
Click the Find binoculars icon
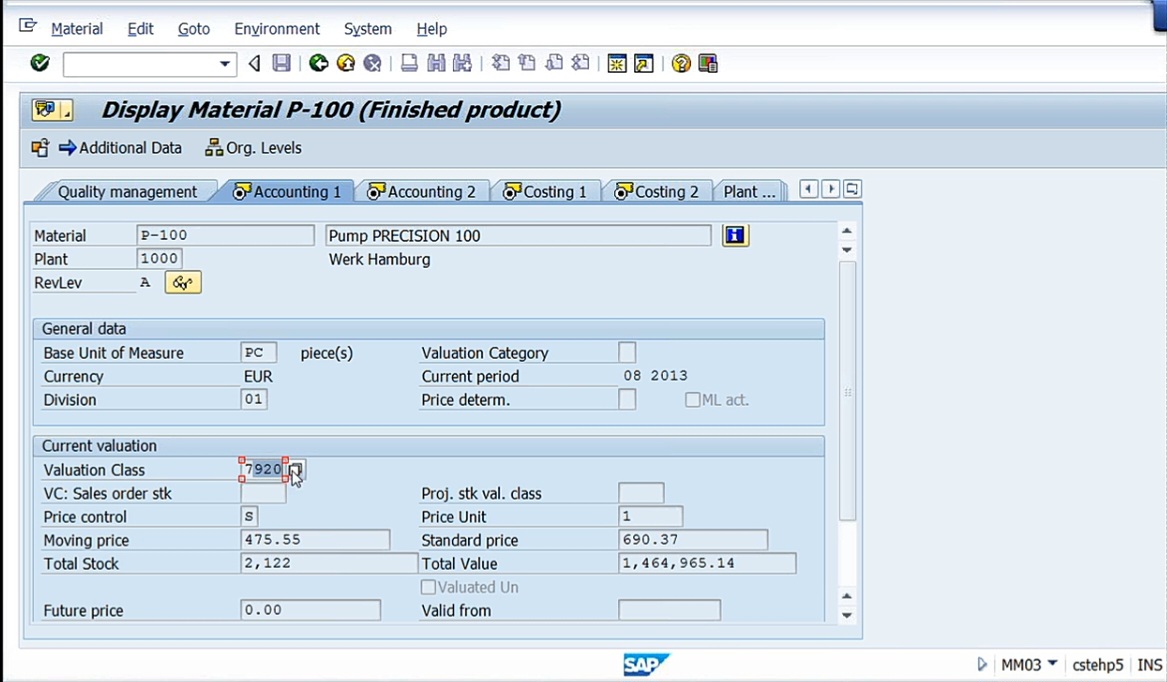click(x=436, y=63)
